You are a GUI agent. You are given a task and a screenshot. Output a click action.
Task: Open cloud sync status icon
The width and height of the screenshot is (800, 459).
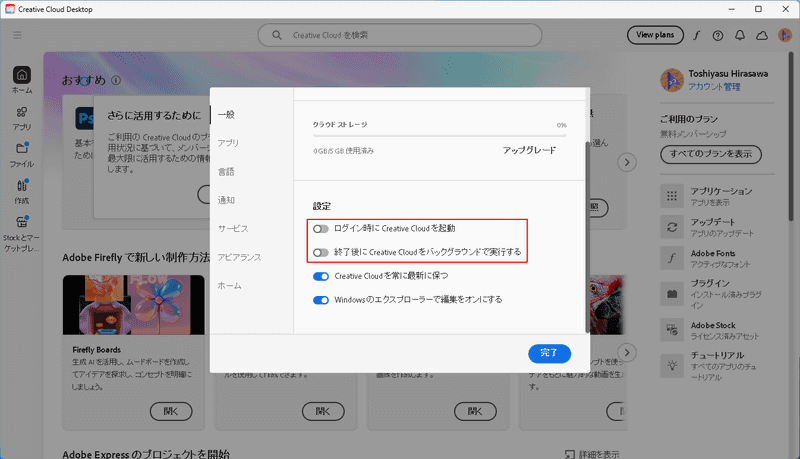pyautogui.click(x=762, y=35)
